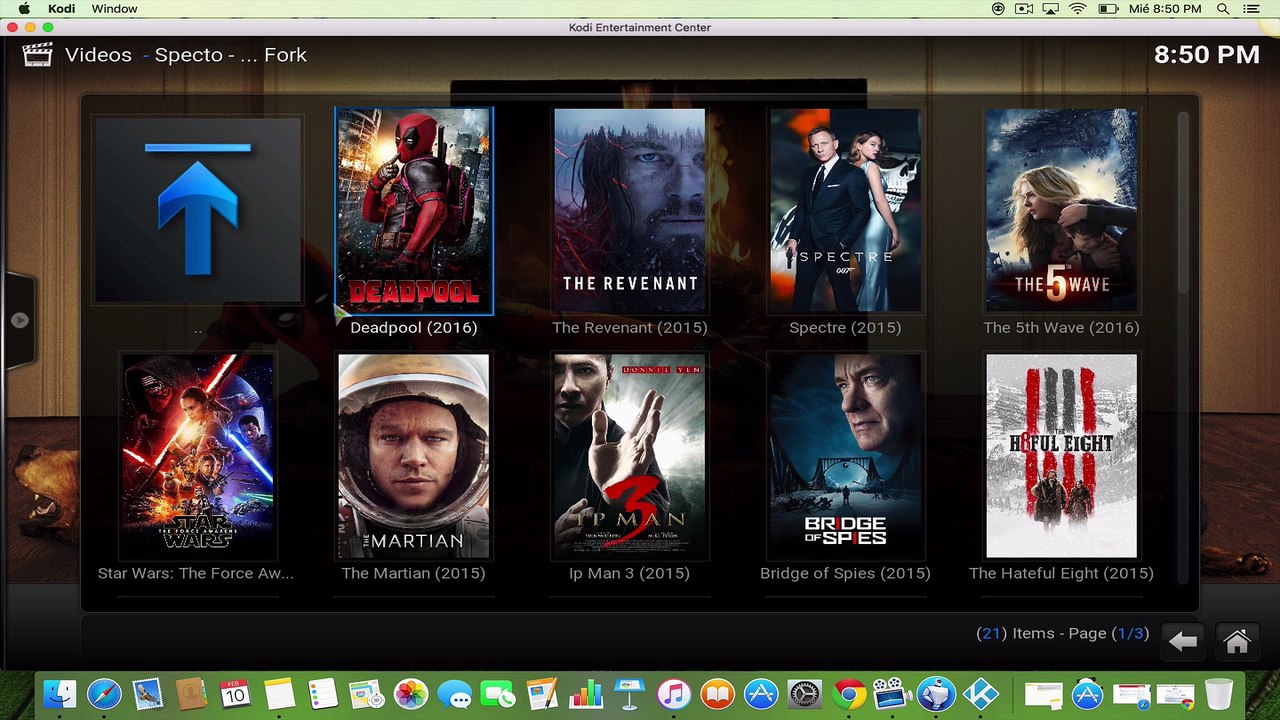Open Pages from the dock
The height and width of the screenshot is (720, 1280).
pyautogui.click(x=542, y=694)
